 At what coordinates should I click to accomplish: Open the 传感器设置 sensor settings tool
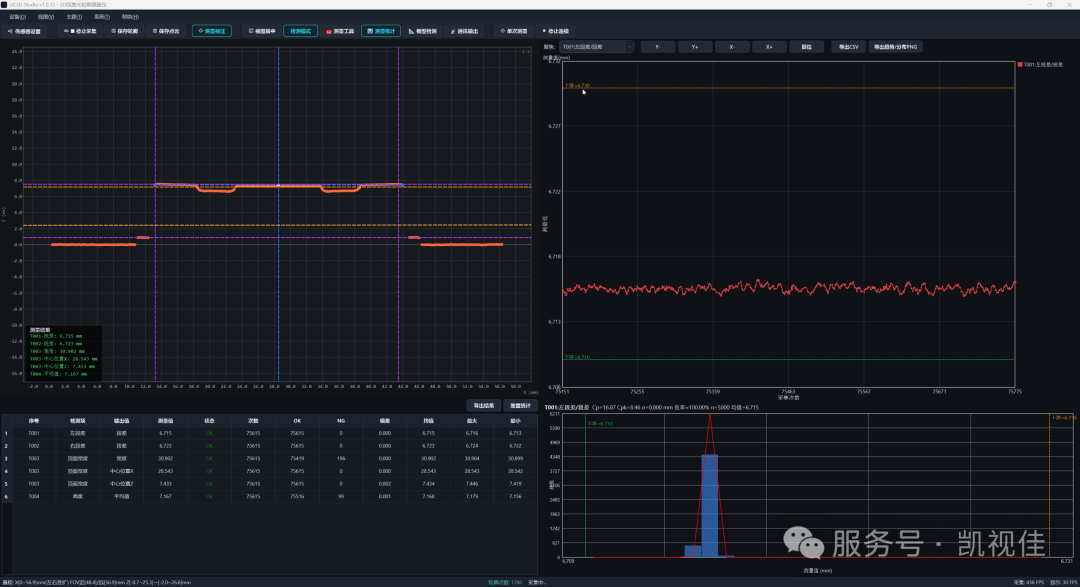(24, 31)
